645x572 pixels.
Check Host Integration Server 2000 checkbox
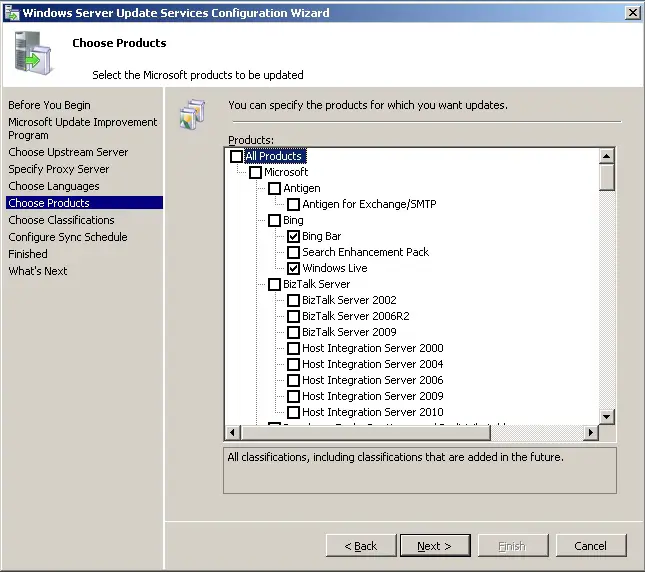click(293, 348)
